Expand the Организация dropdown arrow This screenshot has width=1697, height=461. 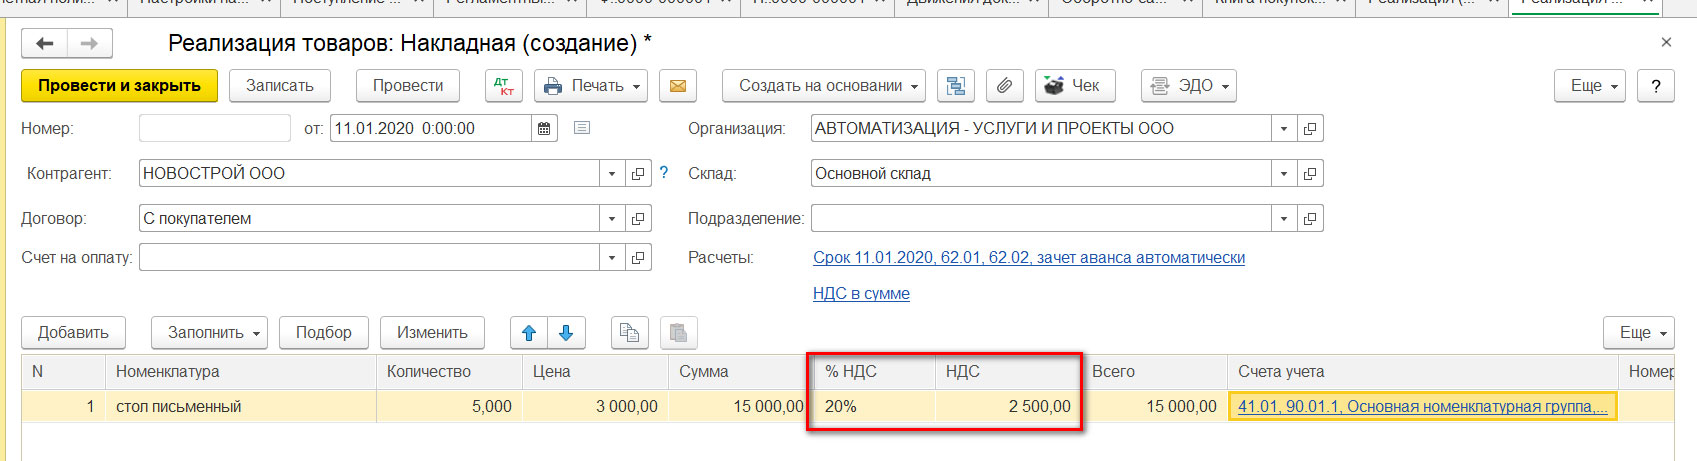pos(1284,128)
